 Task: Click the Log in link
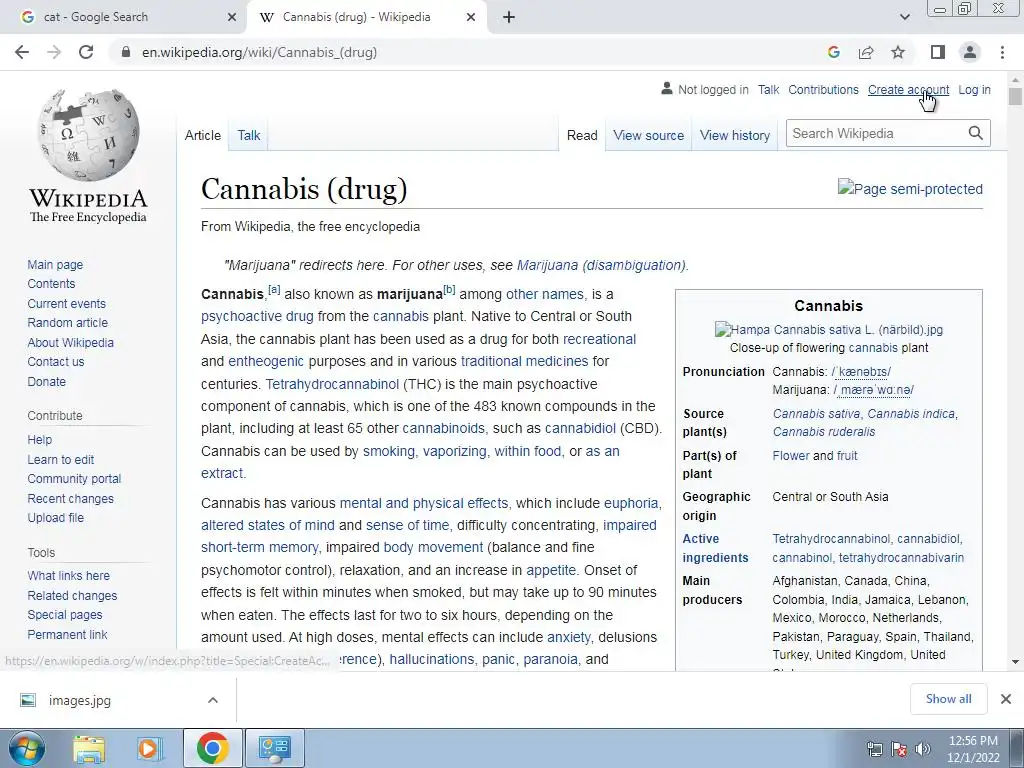(974, 89)
